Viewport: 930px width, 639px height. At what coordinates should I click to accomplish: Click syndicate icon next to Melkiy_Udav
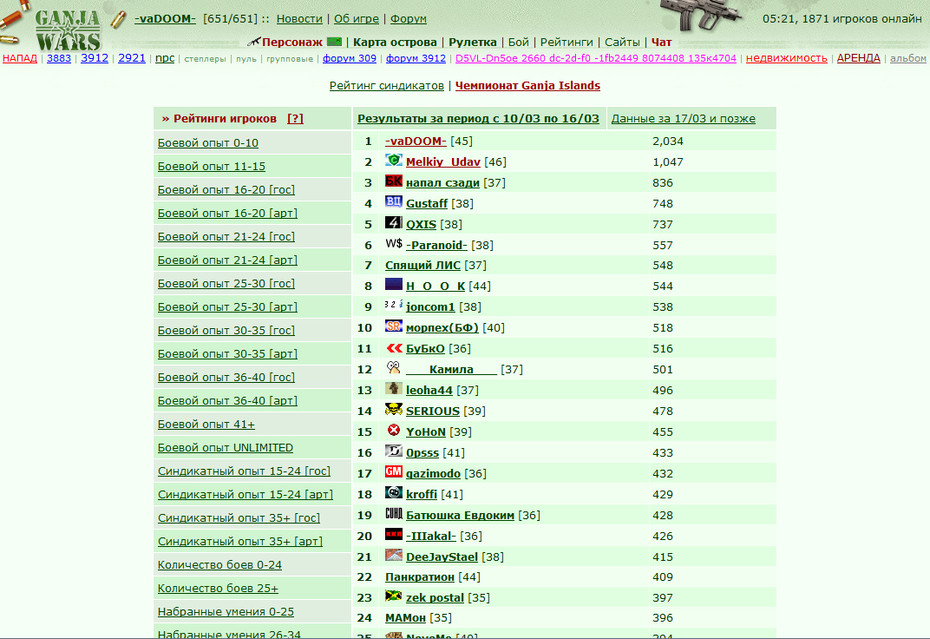pos(393,160)
